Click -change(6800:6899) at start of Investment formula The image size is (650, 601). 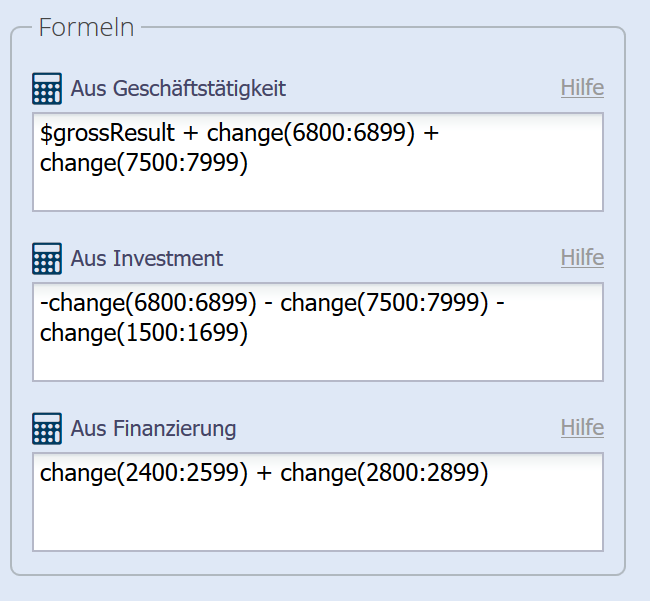coord(147,304)
